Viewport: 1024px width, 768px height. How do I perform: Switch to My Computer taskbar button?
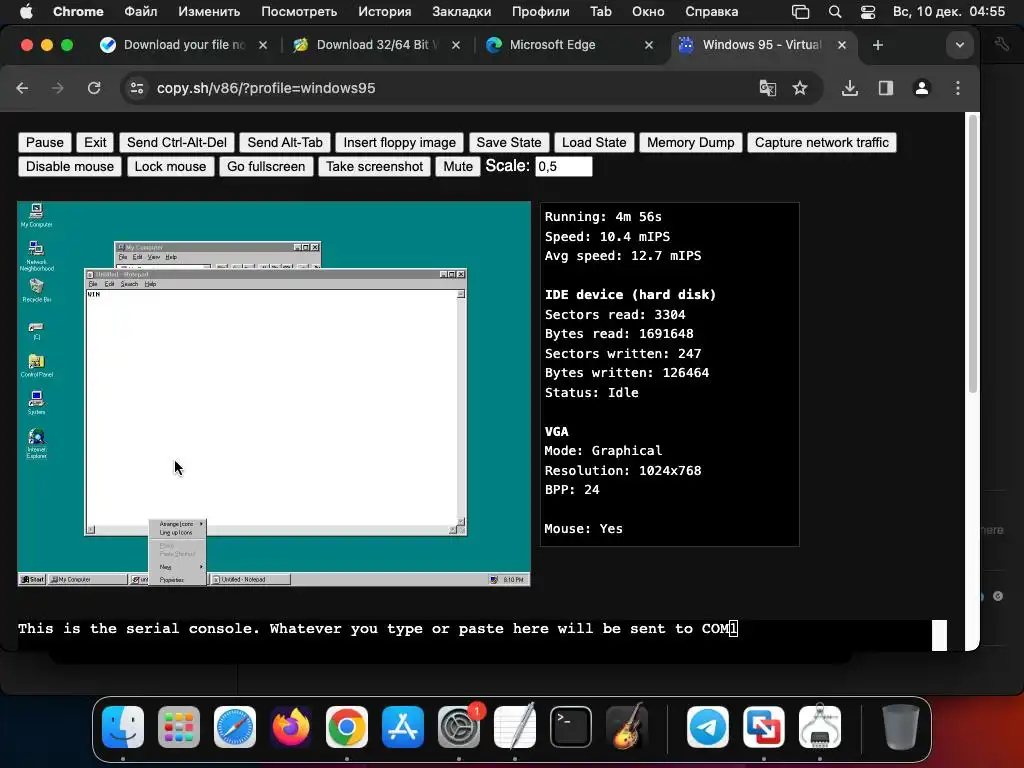pos(88,579)
